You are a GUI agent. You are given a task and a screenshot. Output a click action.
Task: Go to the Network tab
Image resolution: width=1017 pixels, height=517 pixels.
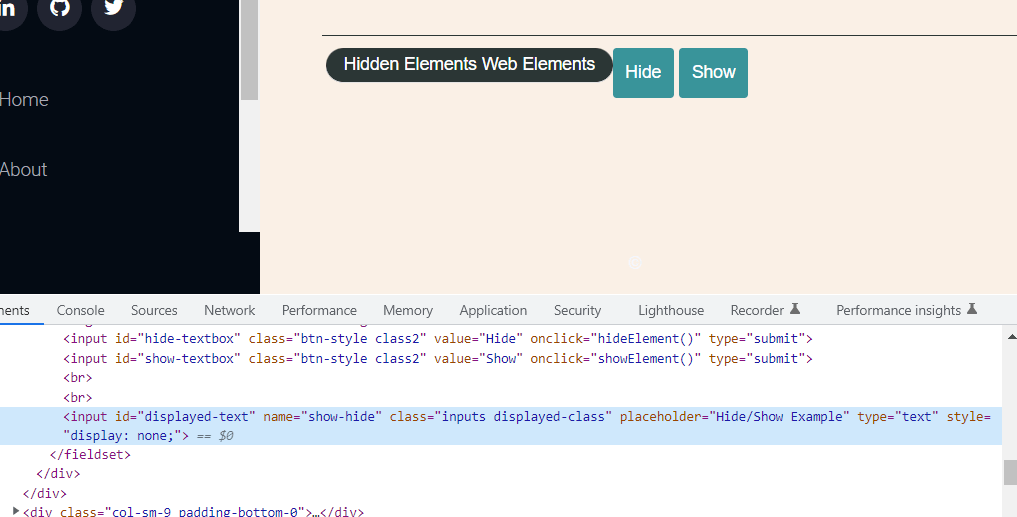point(229,310)
